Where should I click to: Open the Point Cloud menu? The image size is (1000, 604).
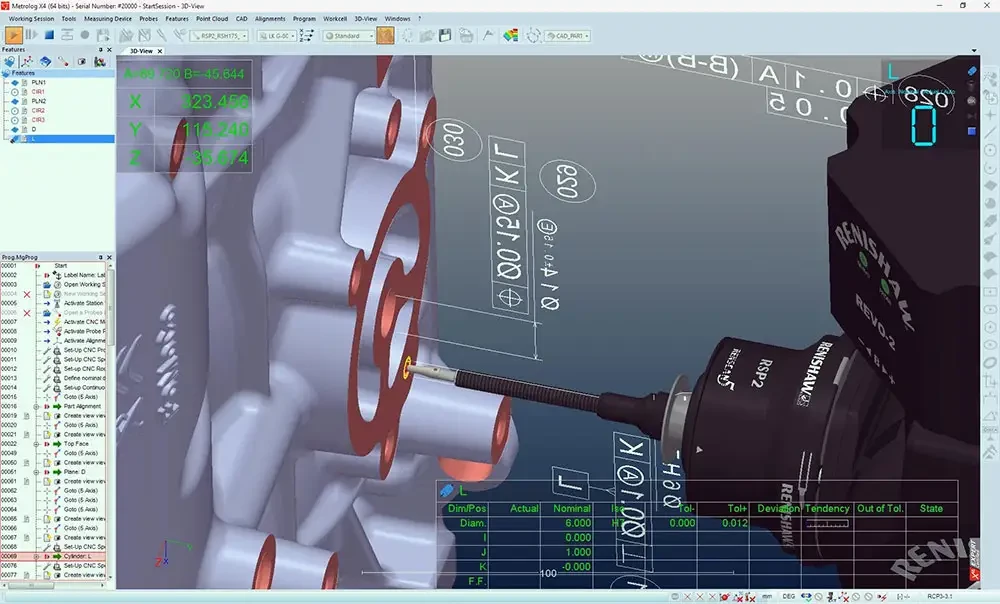pos(212,18)
